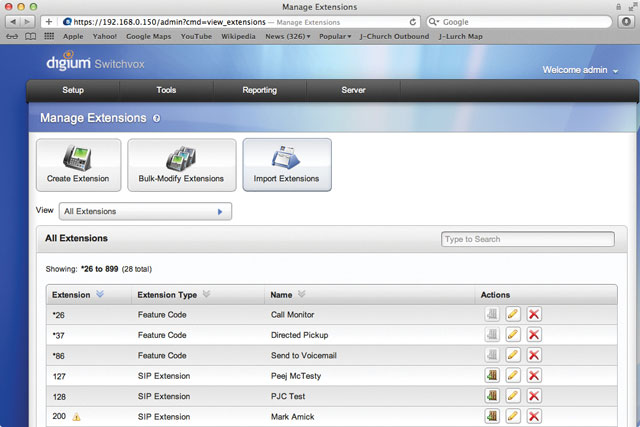Click the Google search field
640x427 pixels.
point(519,22)
